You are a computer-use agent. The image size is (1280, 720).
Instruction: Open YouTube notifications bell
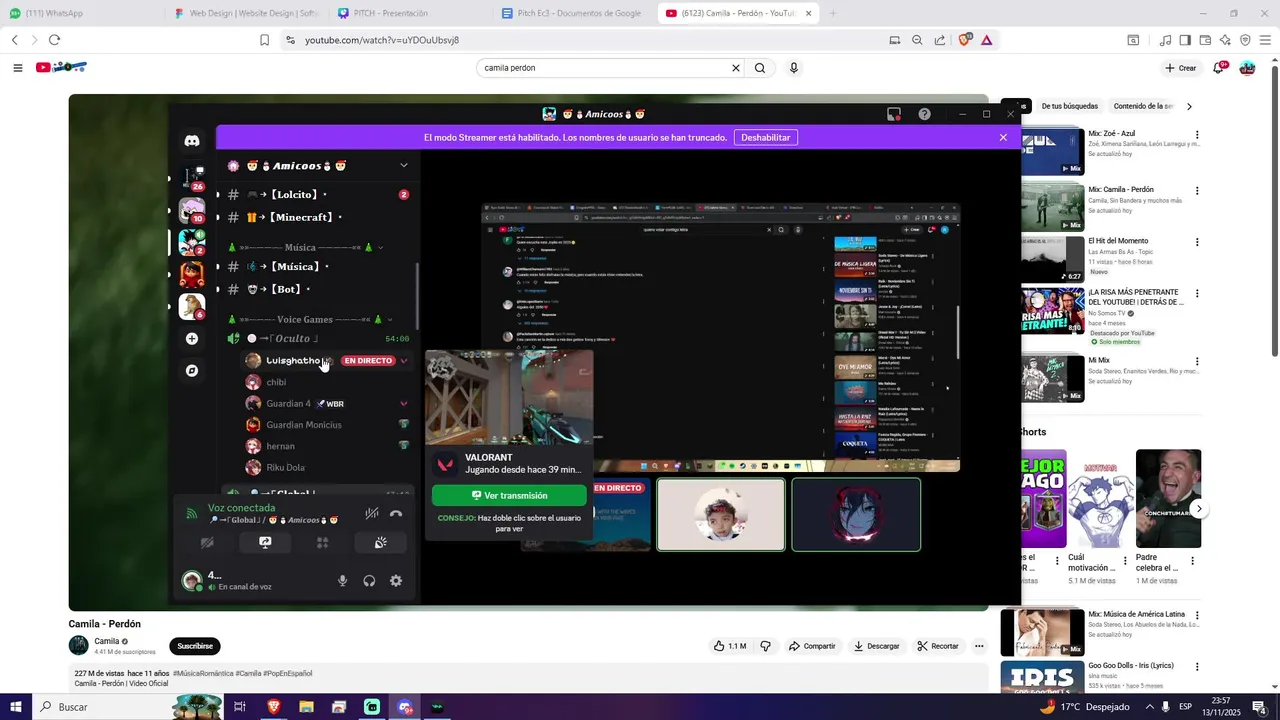pos(1219,68)
